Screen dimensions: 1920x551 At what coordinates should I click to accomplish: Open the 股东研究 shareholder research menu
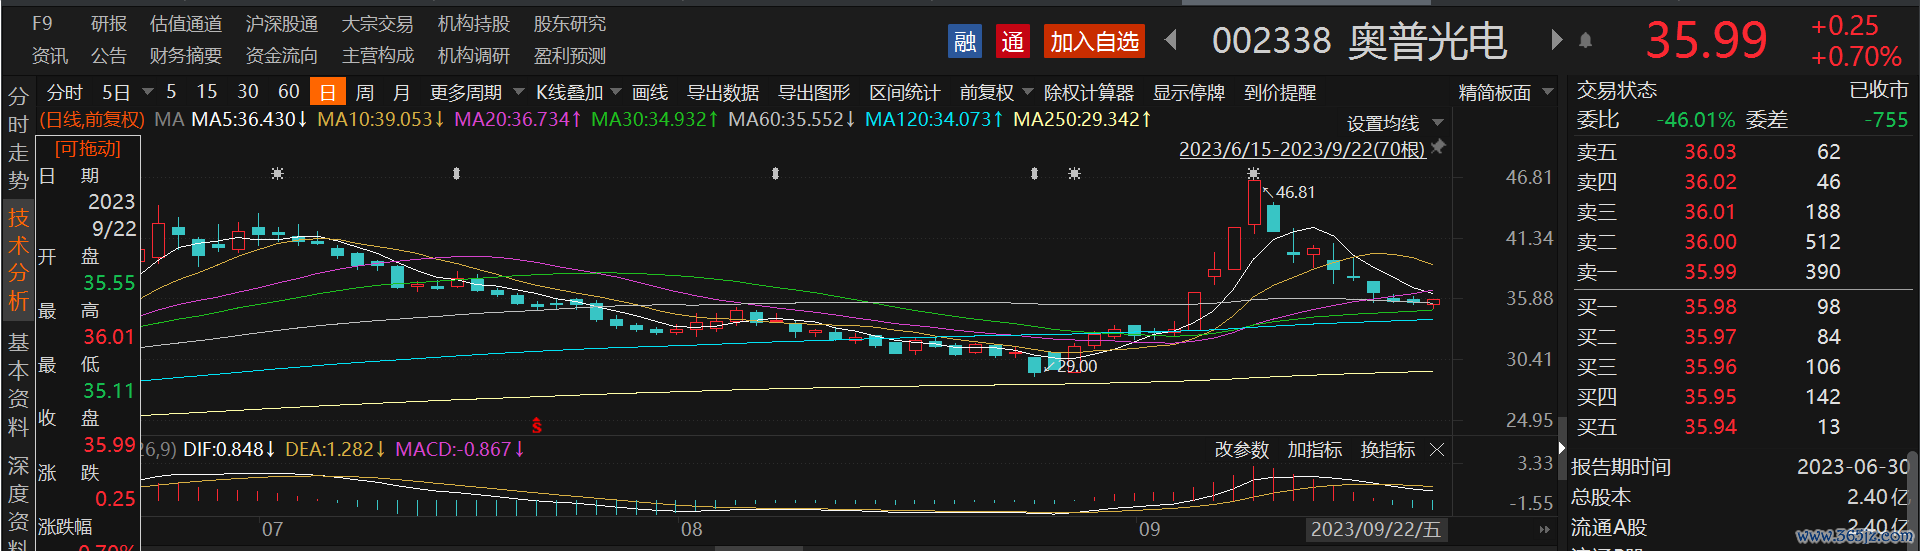(x=570, y=23)
